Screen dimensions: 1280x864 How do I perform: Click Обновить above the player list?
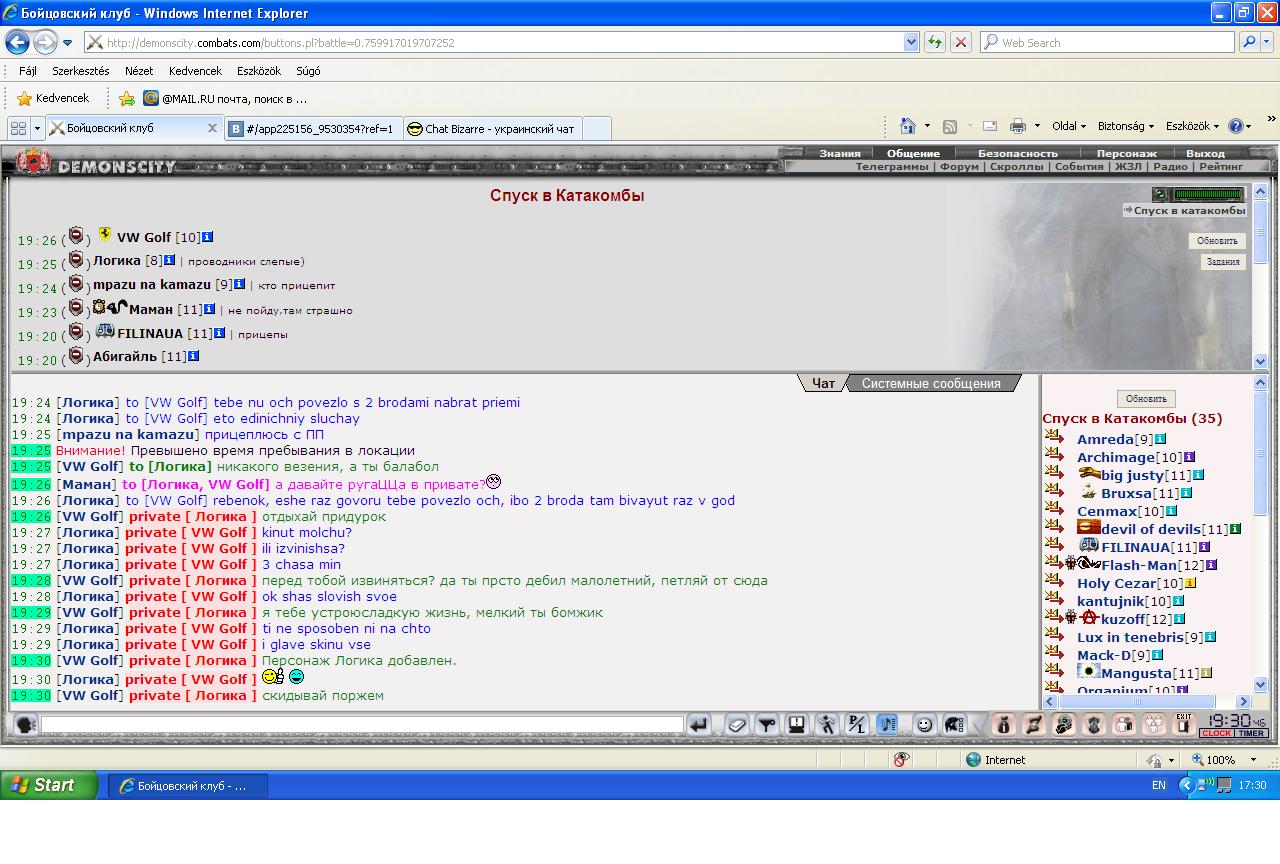[x=1146, y=398]
